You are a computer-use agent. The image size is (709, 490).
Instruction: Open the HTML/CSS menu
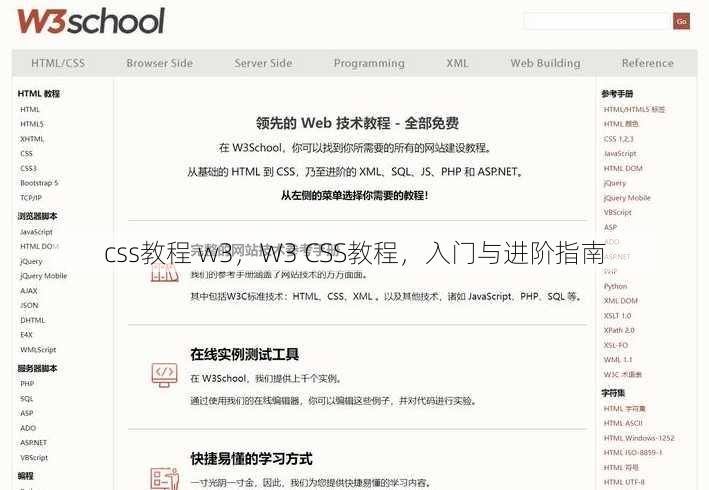(58, 63)
